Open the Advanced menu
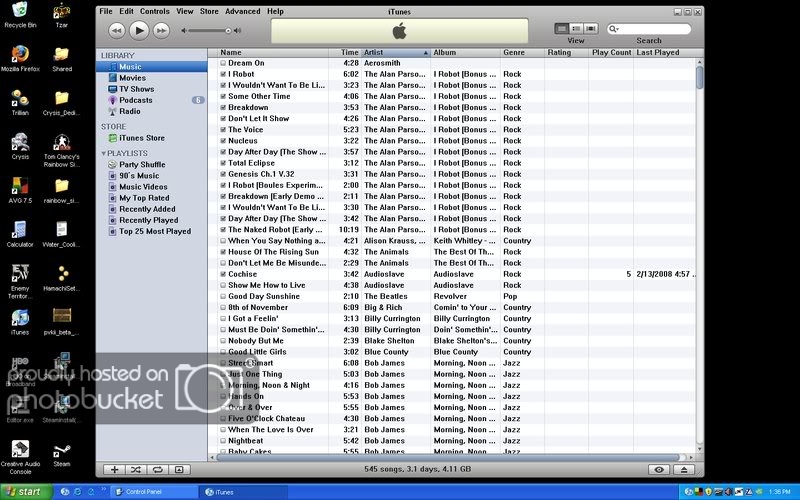Screen dimensions: 800x500 pos(243,11)
